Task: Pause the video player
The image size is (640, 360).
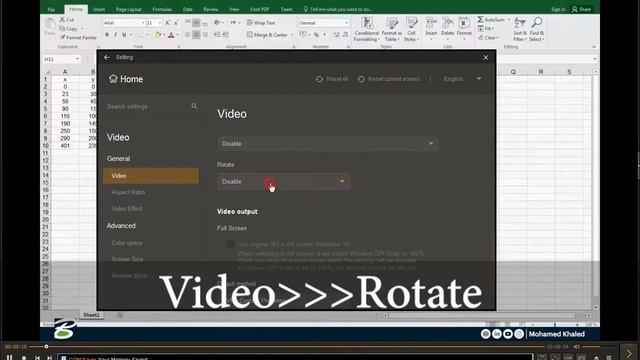Action: pyautogui.click(x=9, y=357)
